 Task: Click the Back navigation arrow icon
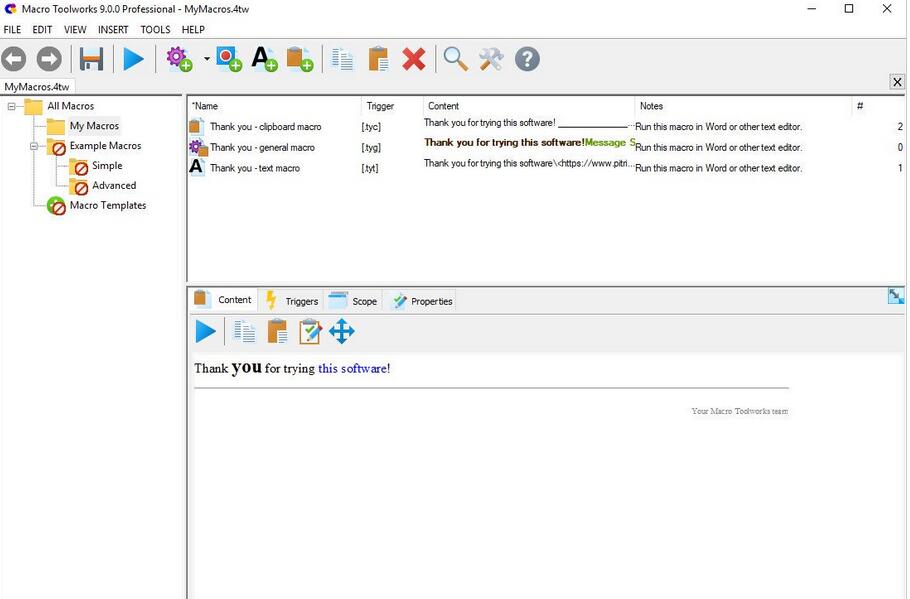[x=14, y=59]
